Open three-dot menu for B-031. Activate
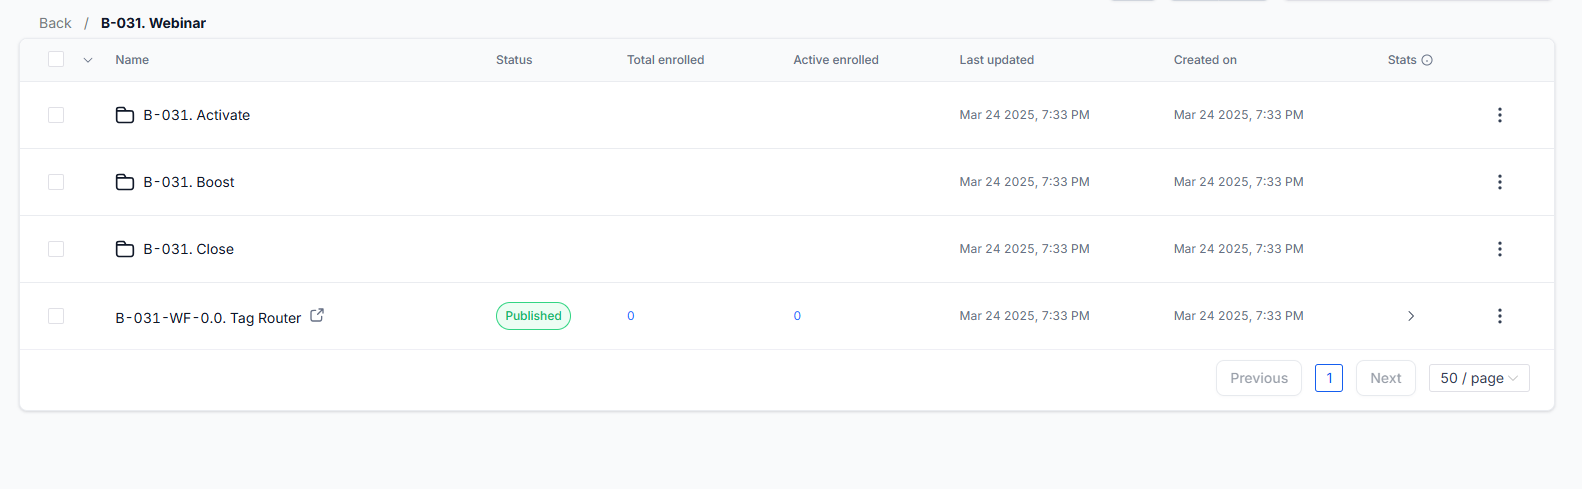1582x489 pixels. pyautogui.click(x=1499, y=115)
